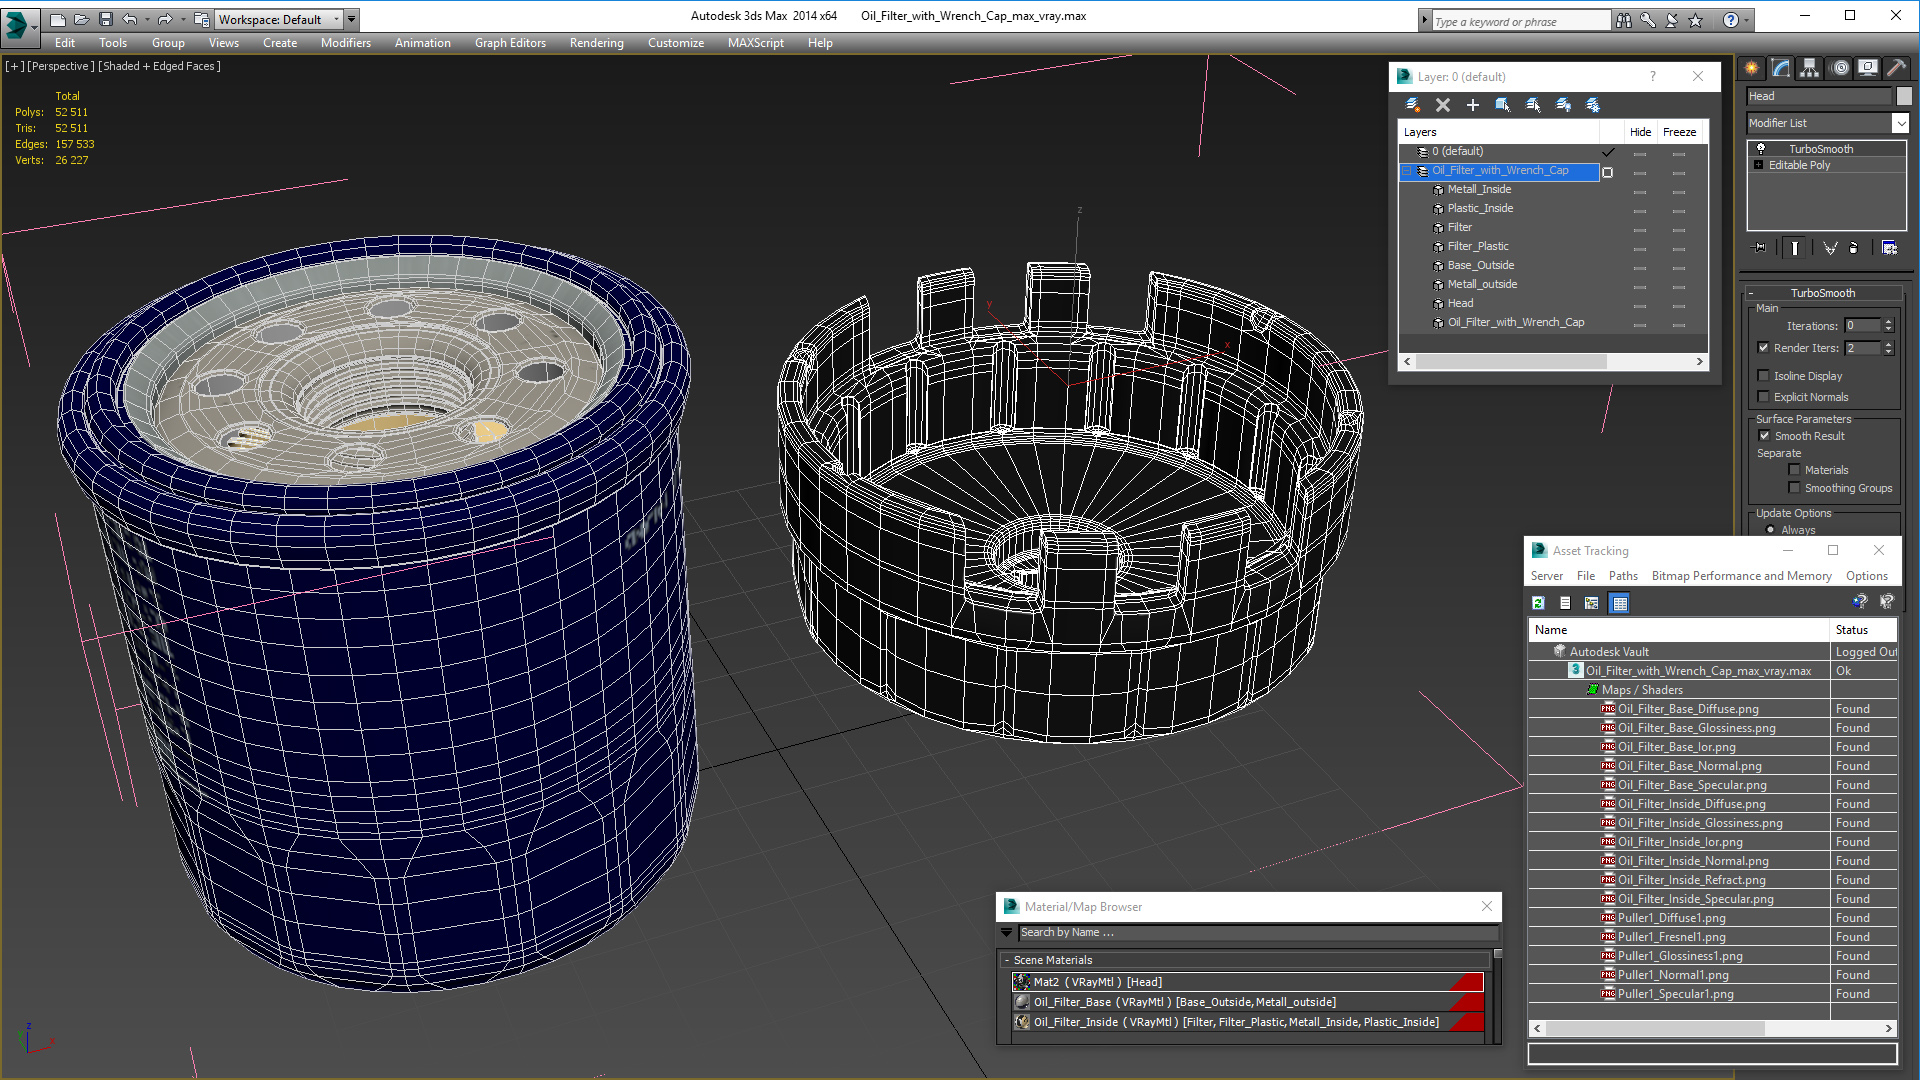Image resolution: width=1920 pixels, height=1080 pixels.
Task: Click Select Highlighted Objects and Layers icon
Action: pos(1503,105)
